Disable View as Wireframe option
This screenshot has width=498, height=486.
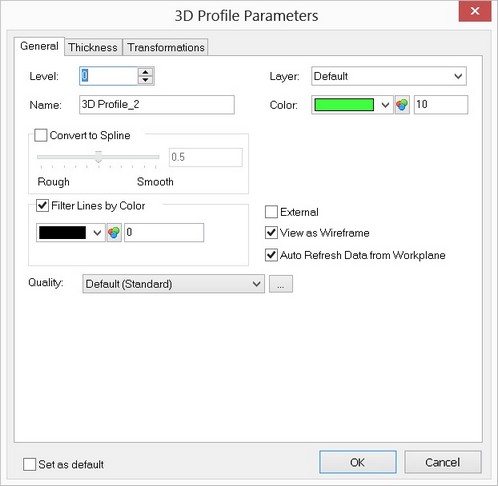(271, 232)
